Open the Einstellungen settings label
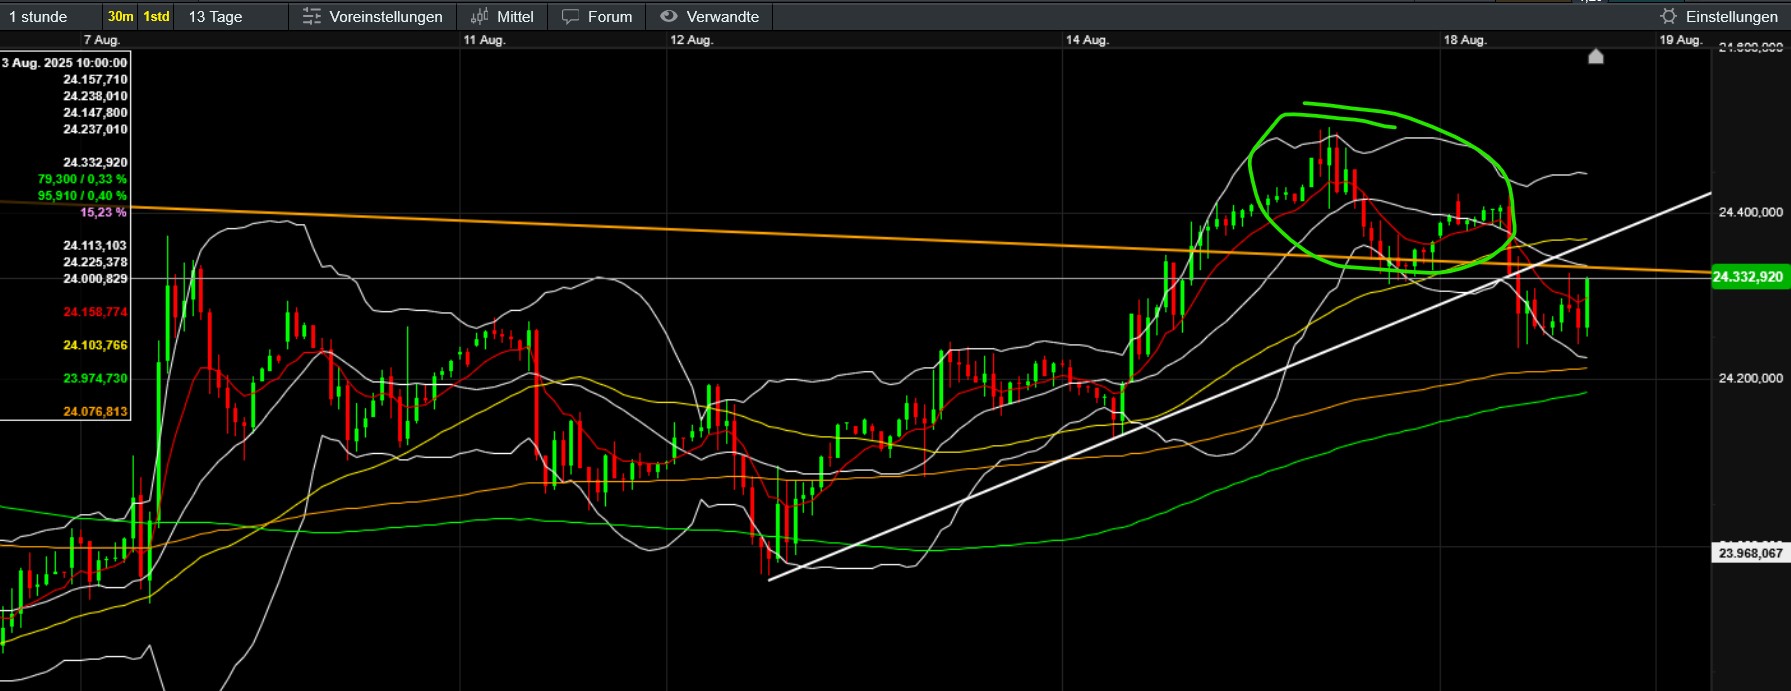The width and height of the screenshot is (1791, 691). (x=1731, y=17)
